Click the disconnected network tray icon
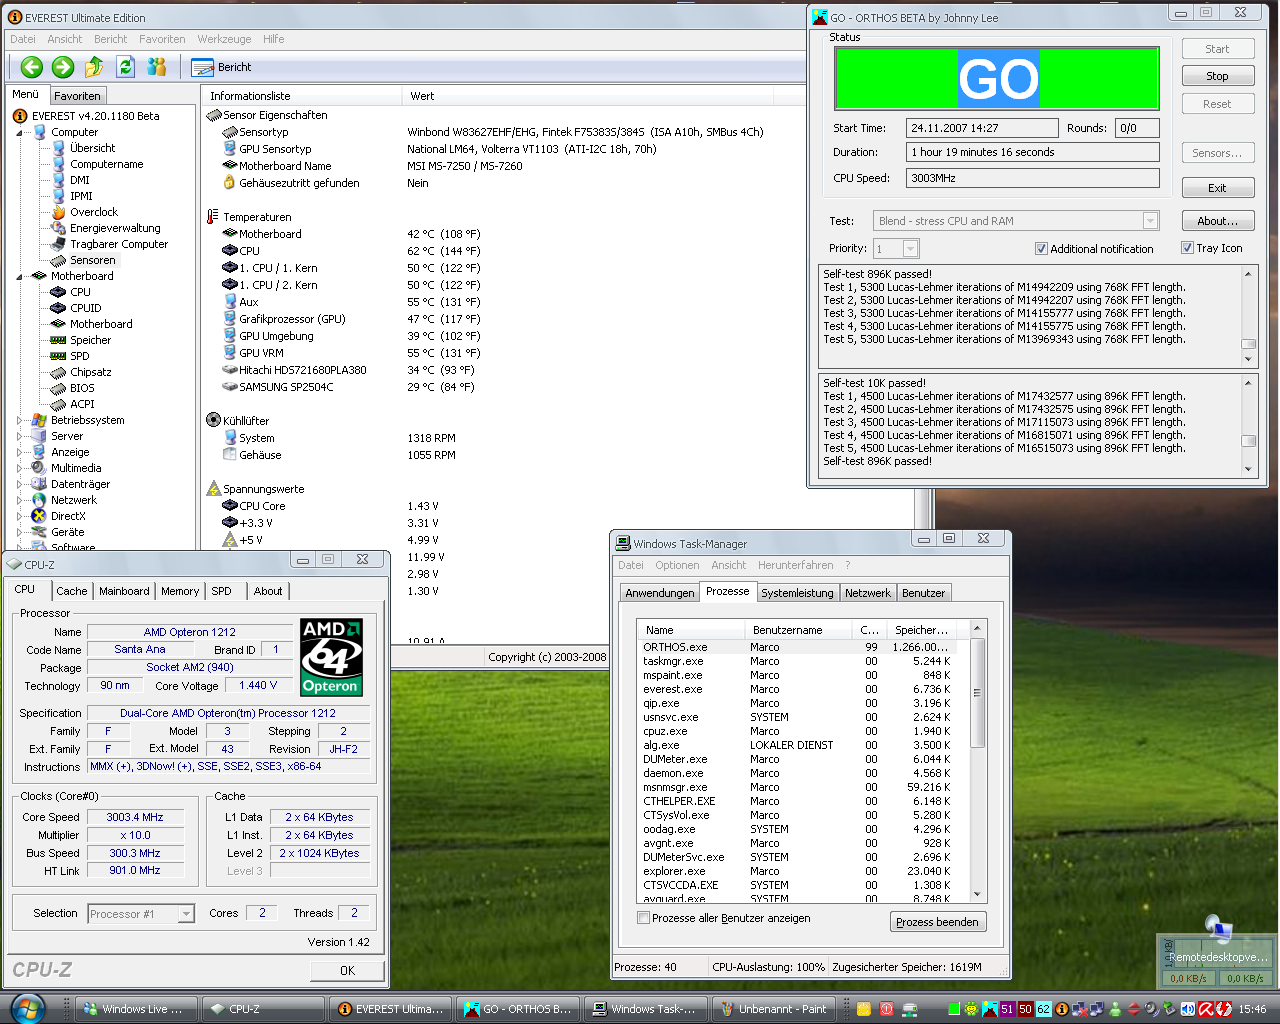 click(1079, 1009)
